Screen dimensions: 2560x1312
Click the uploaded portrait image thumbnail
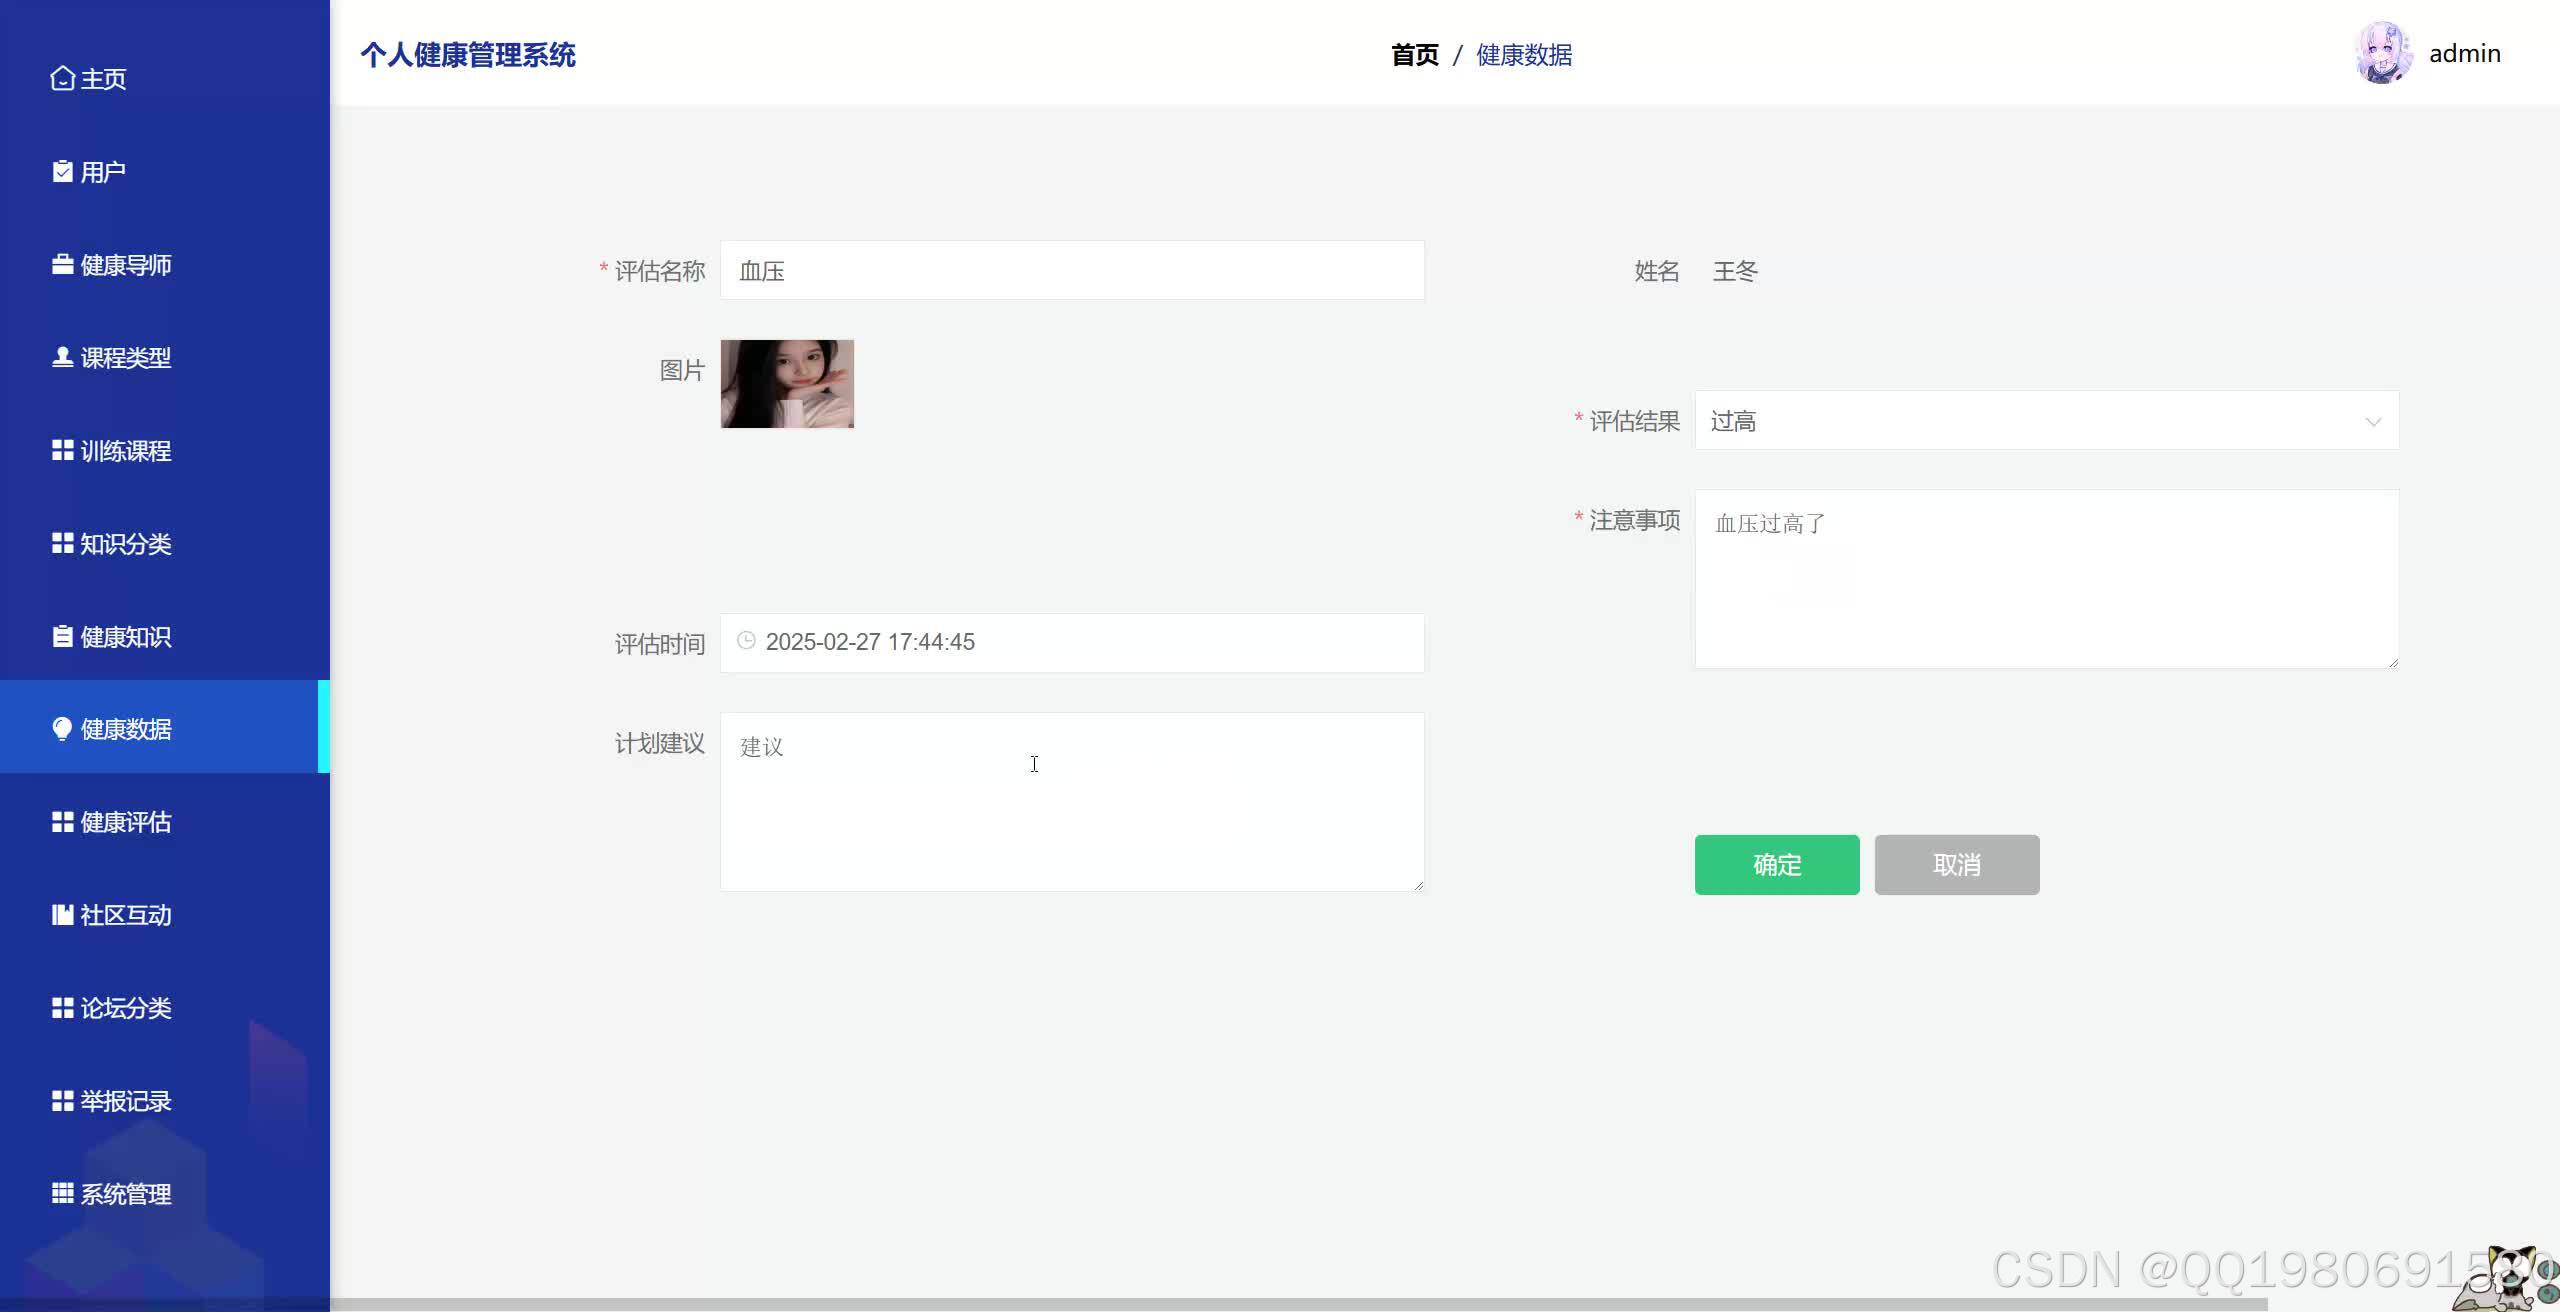(786, 383)
